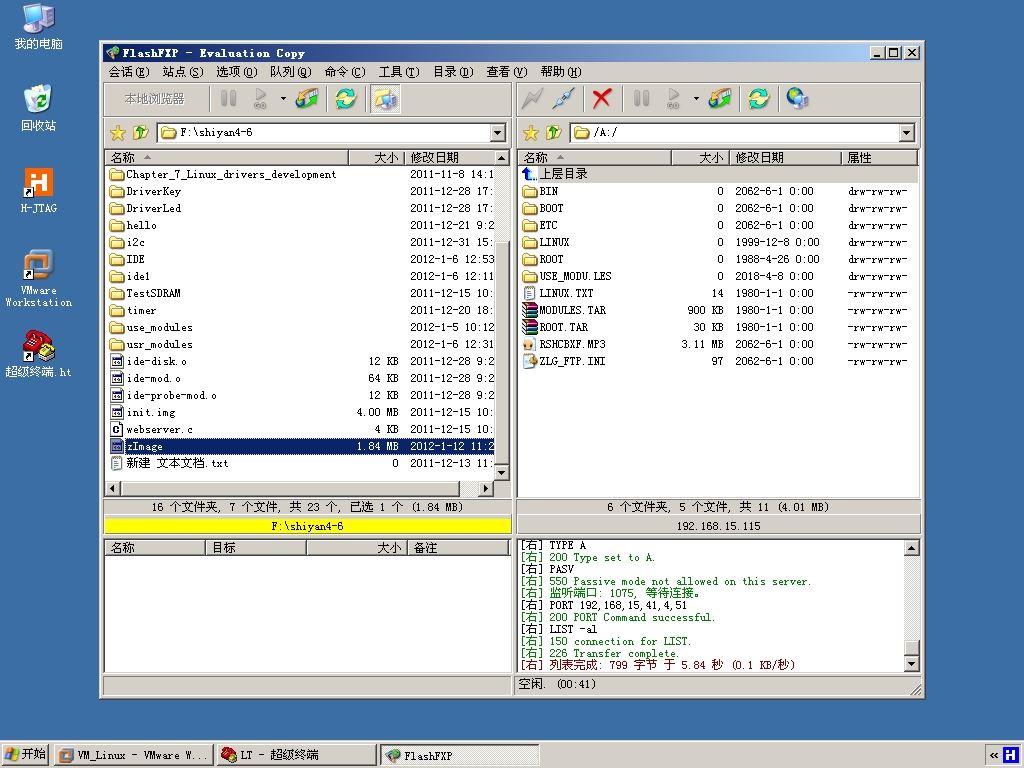Open dropdown arrow beside left transfer icon

(283, 99)
